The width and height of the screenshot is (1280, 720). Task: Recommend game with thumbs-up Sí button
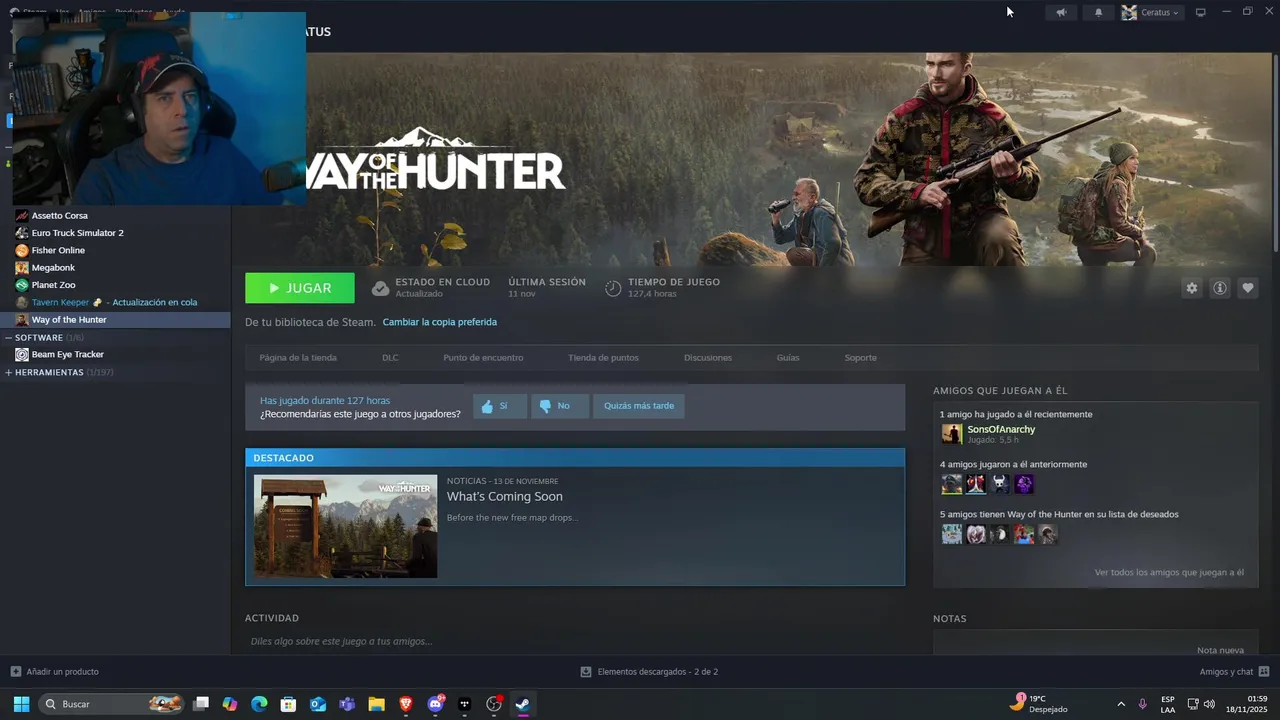(x=499, y=406)
